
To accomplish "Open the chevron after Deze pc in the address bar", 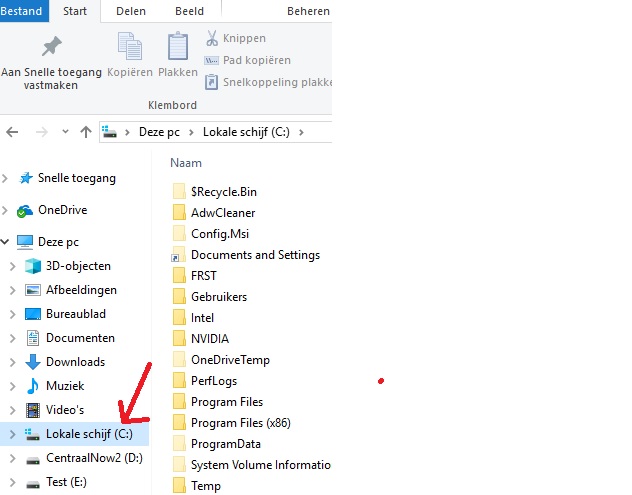I will [191, 132].
